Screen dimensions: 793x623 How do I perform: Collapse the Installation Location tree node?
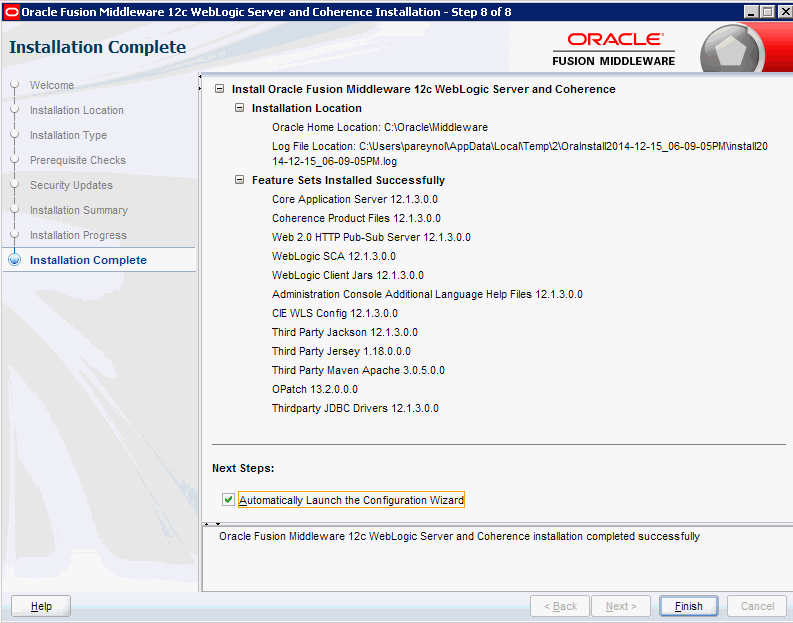240,108
